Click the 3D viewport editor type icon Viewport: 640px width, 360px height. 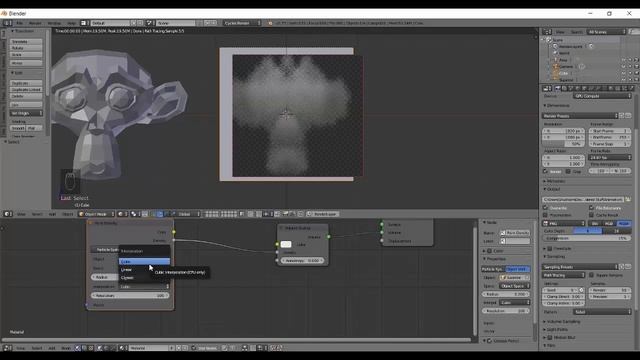pos(7,214)
